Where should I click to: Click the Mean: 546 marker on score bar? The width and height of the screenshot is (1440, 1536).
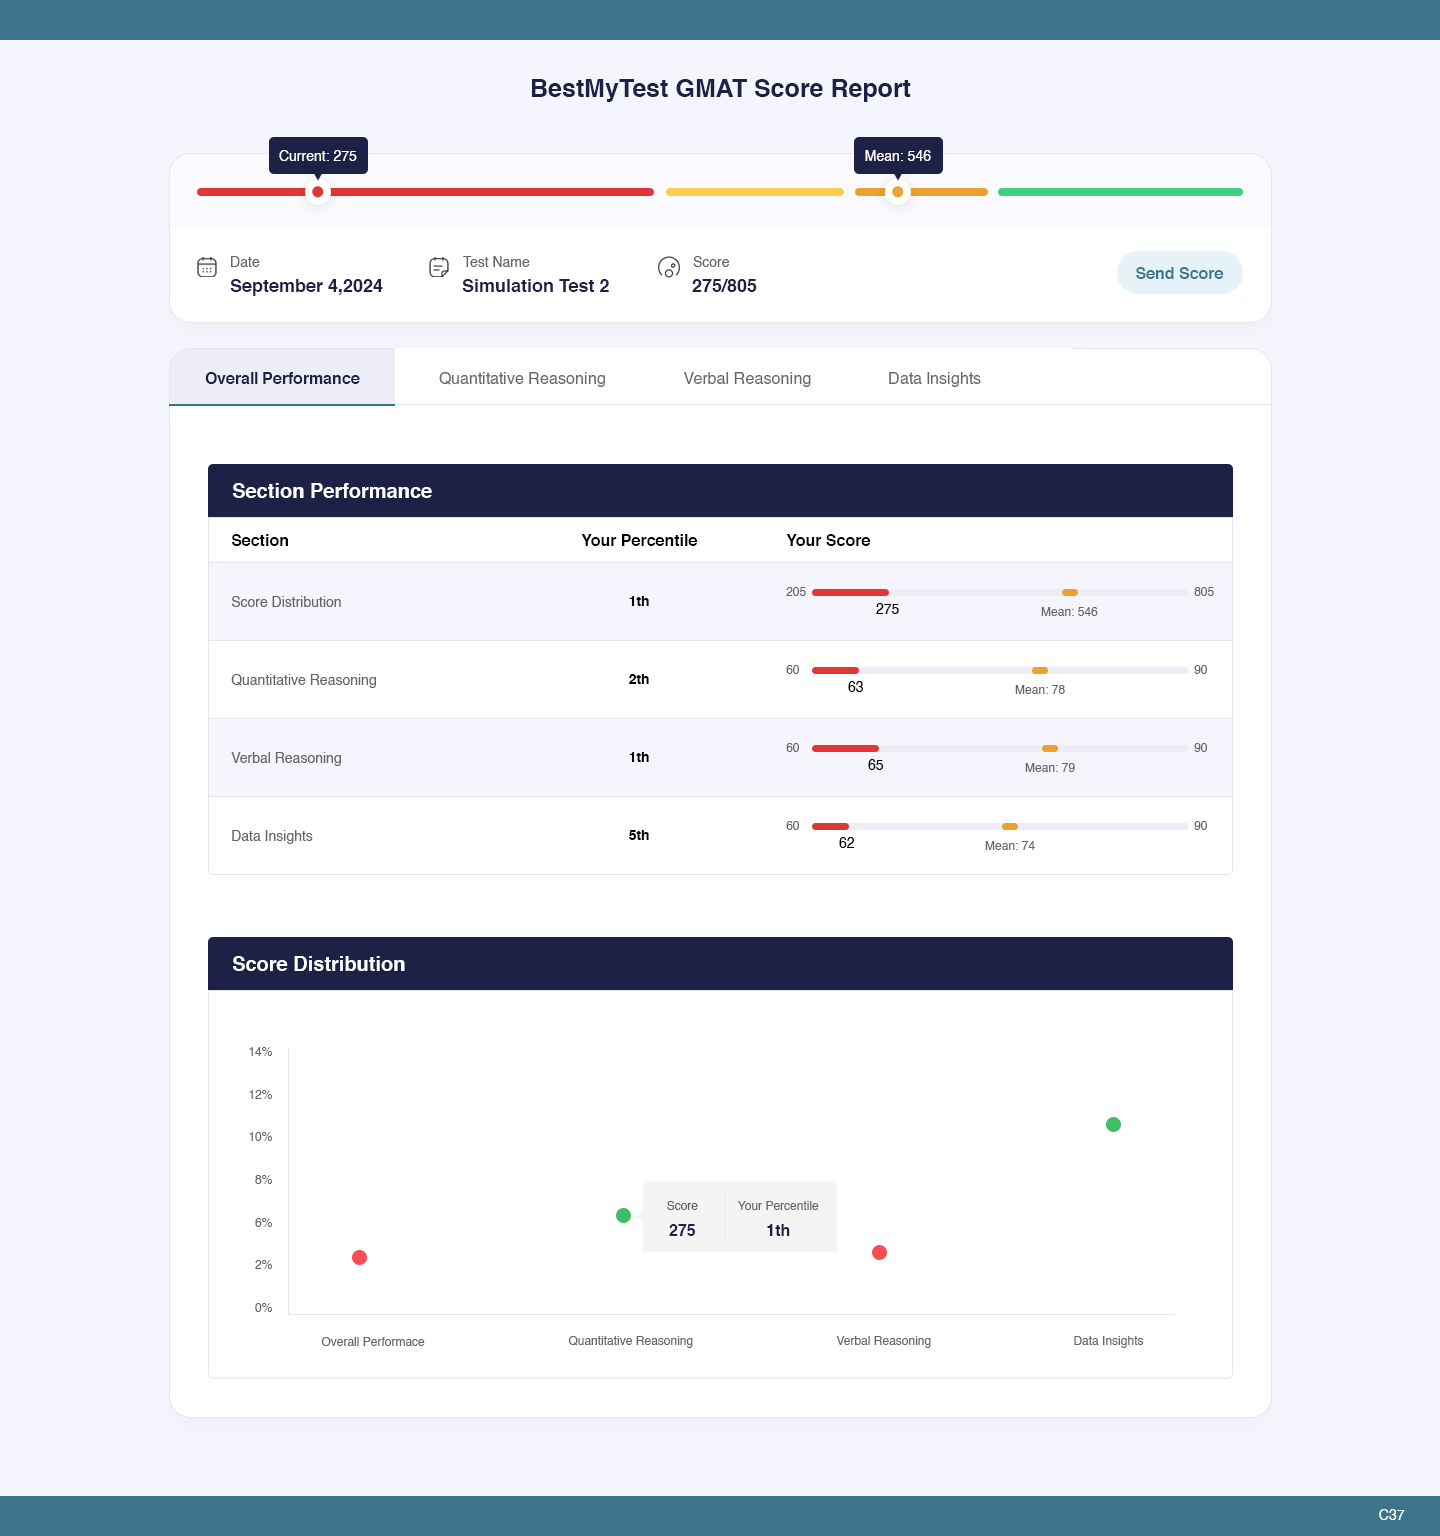coord(898,192)
